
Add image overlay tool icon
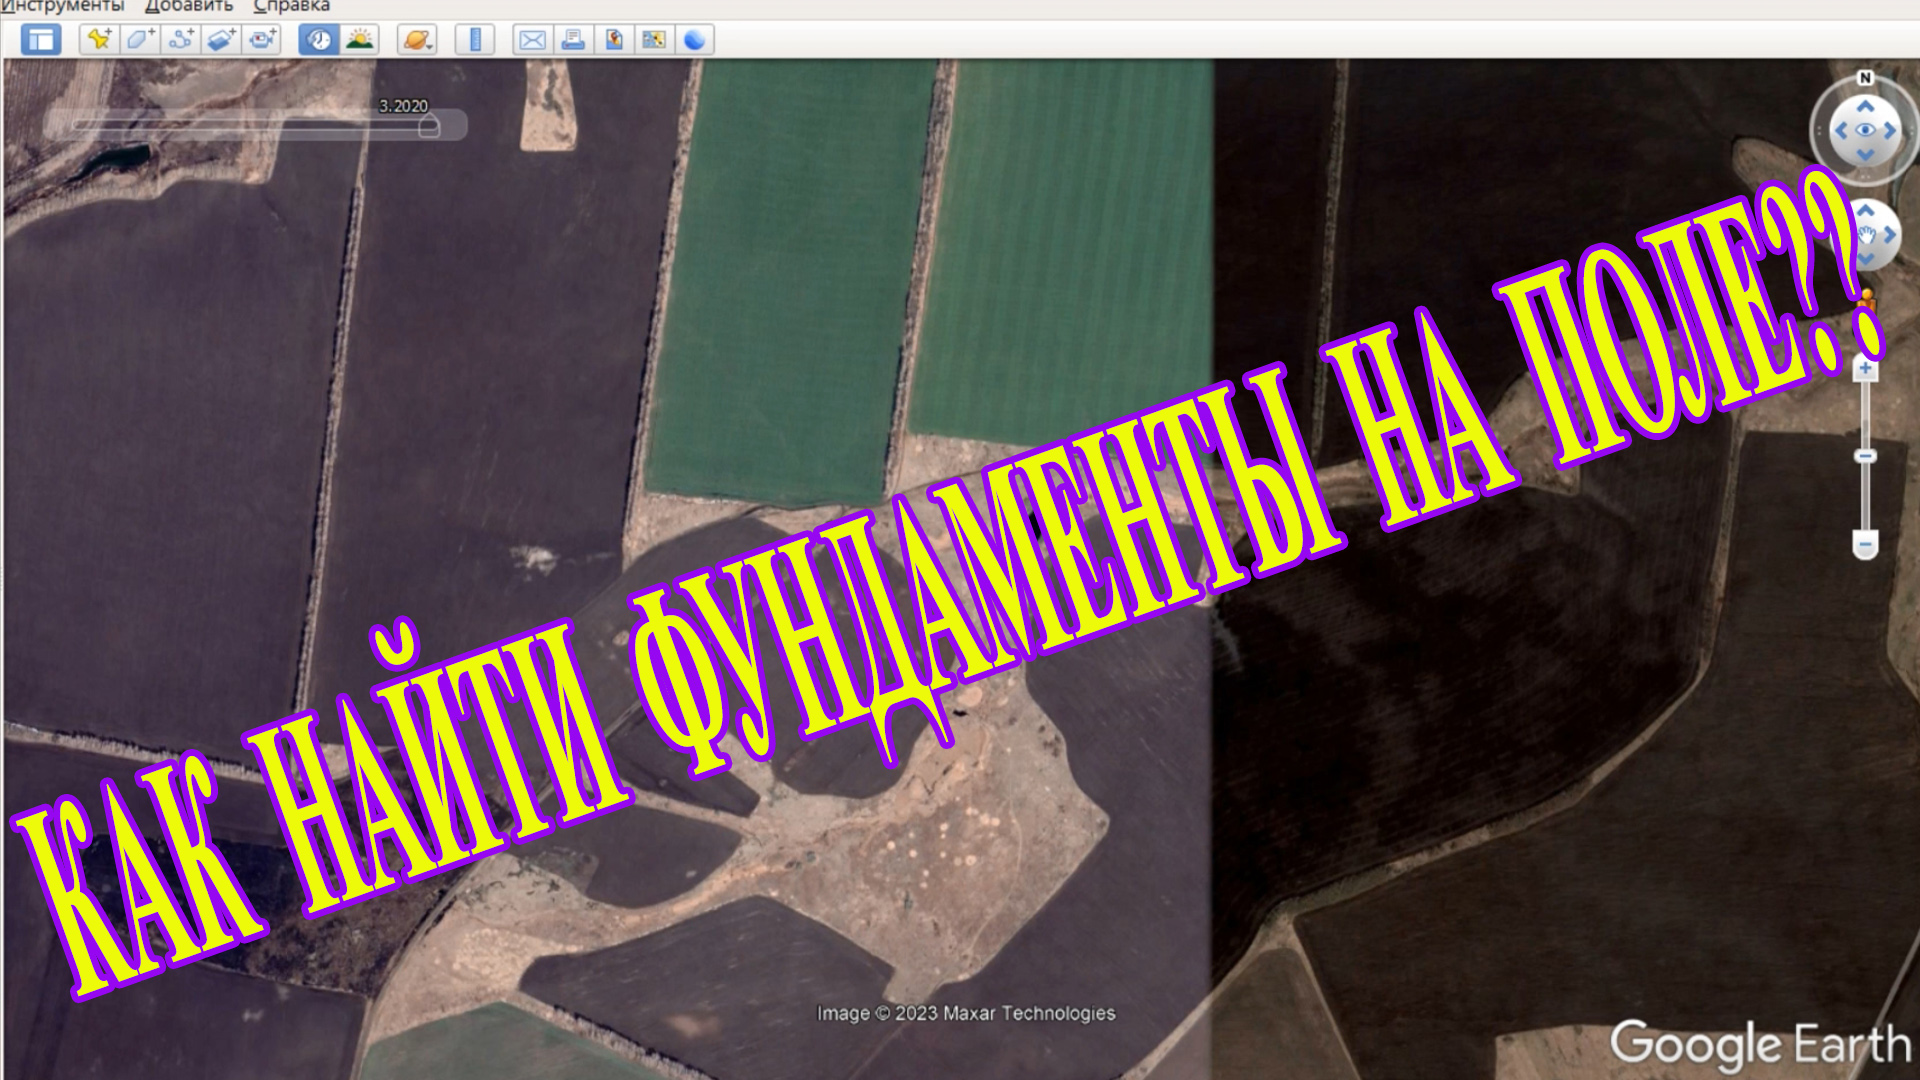point(221,40)
